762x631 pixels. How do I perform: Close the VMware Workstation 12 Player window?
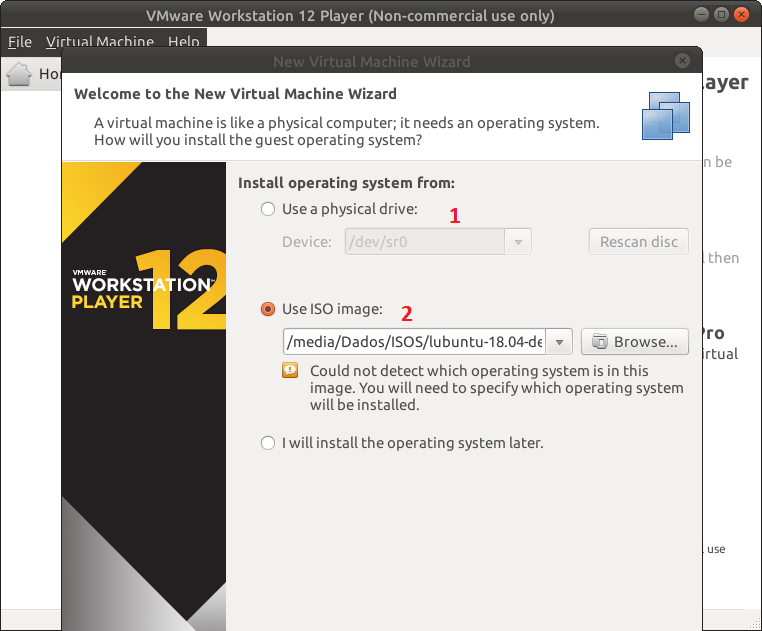742,15
